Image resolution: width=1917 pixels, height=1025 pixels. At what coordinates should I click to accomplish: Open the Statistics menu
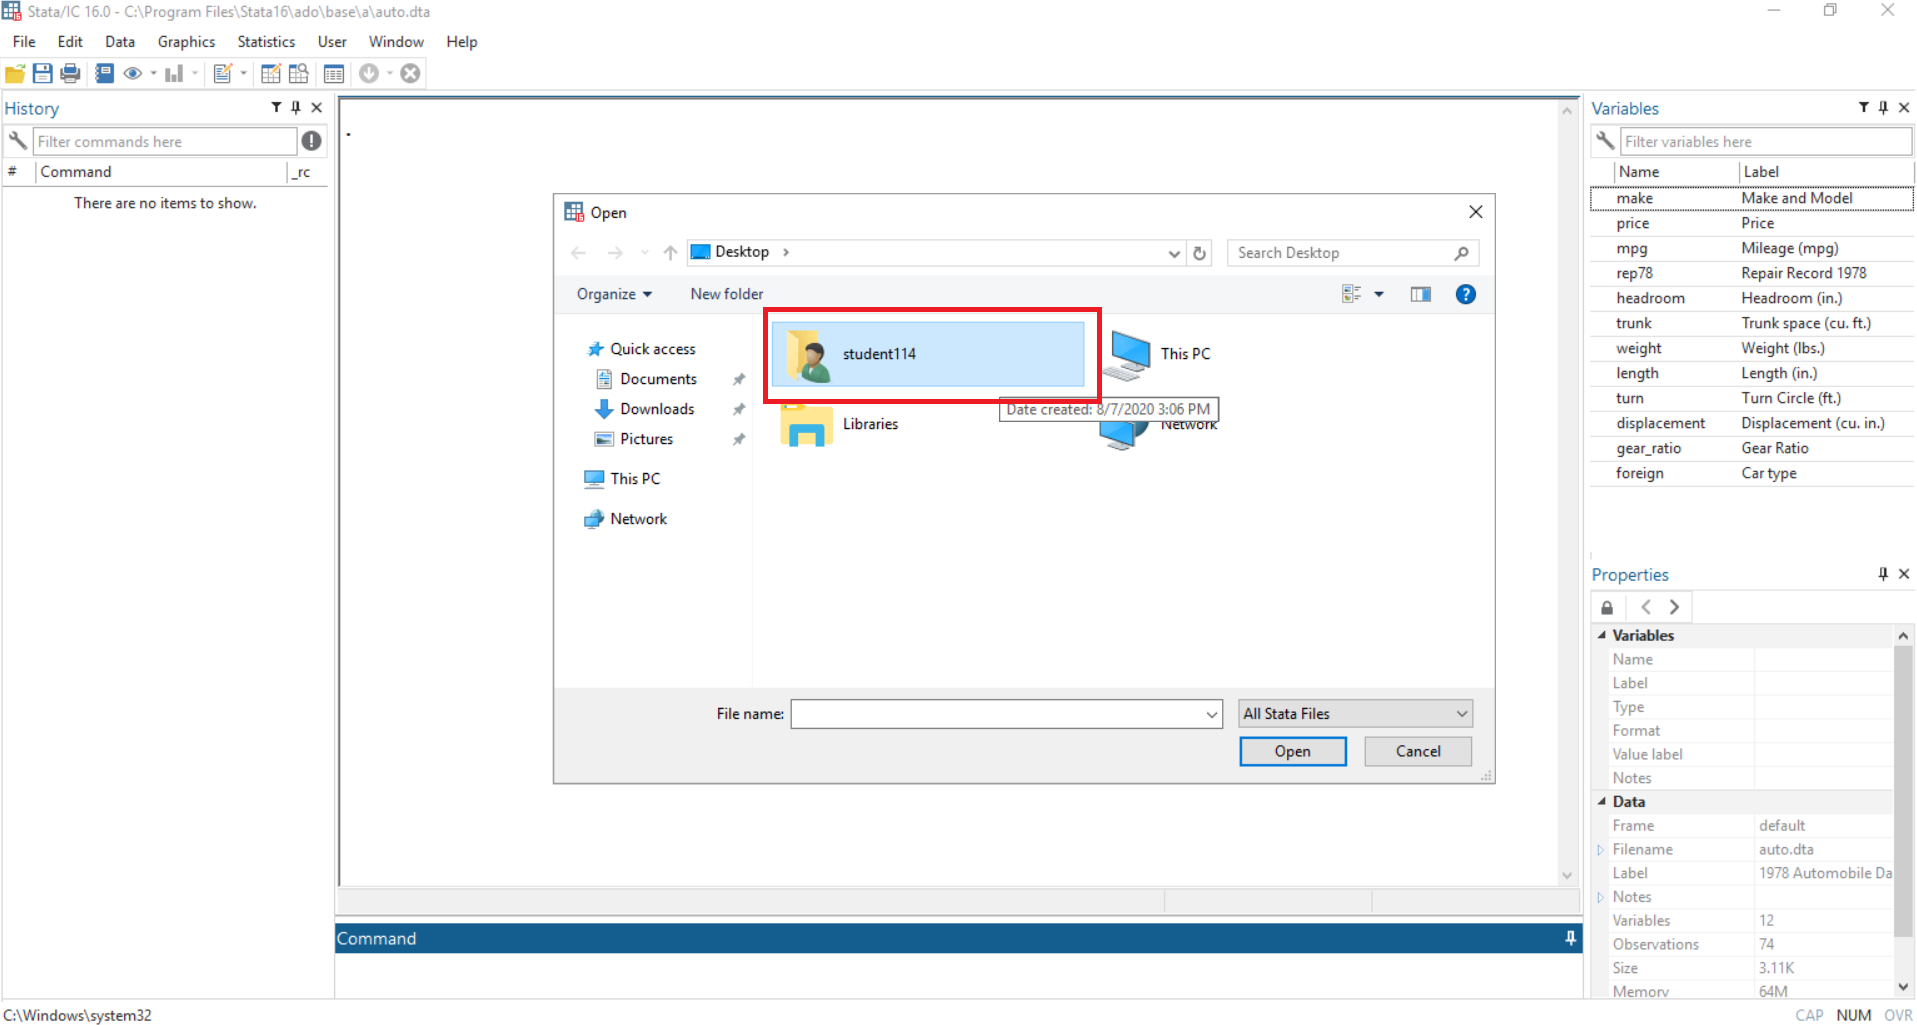pyautogui.click(x=265, y=41)
